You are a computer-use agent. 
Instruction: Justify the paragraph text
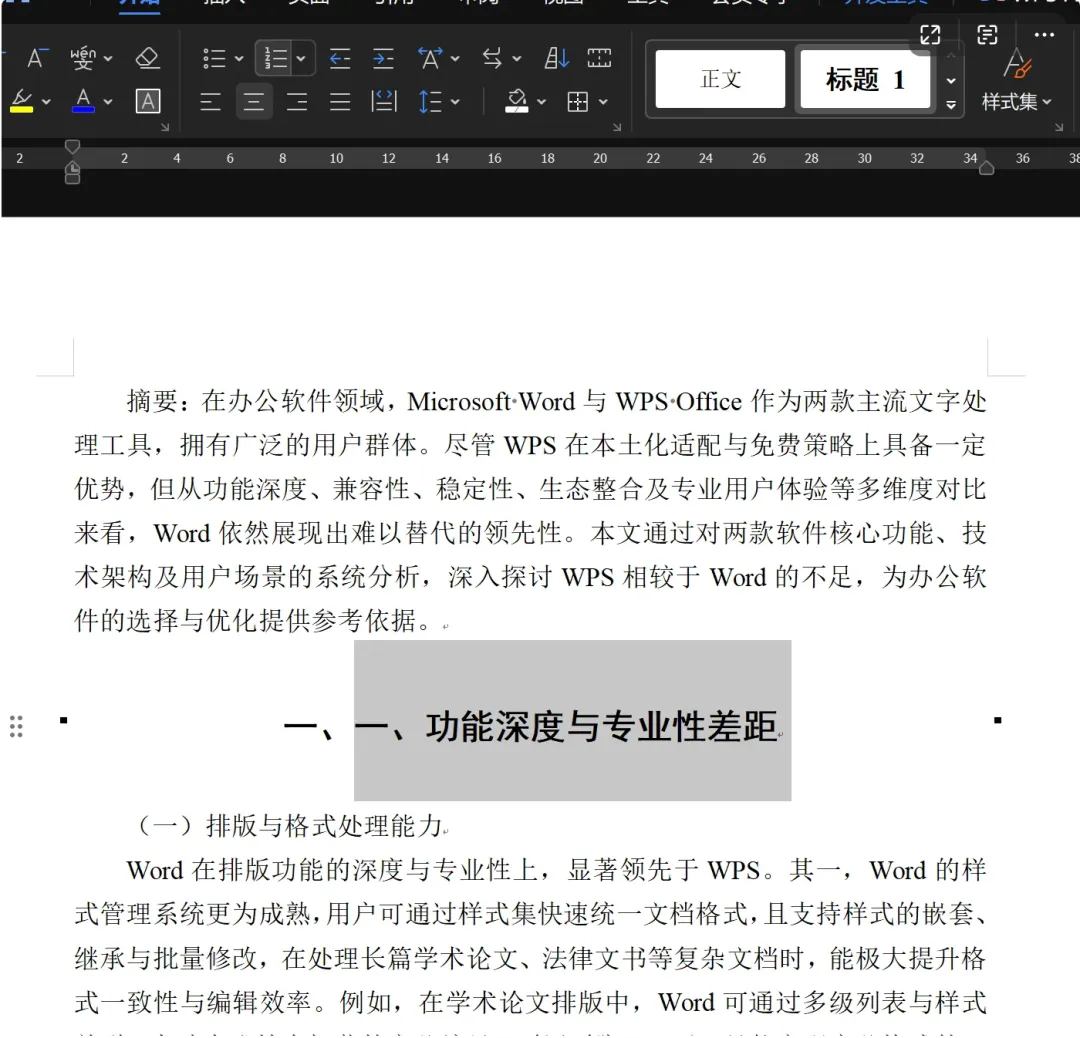tap(340, 102)
